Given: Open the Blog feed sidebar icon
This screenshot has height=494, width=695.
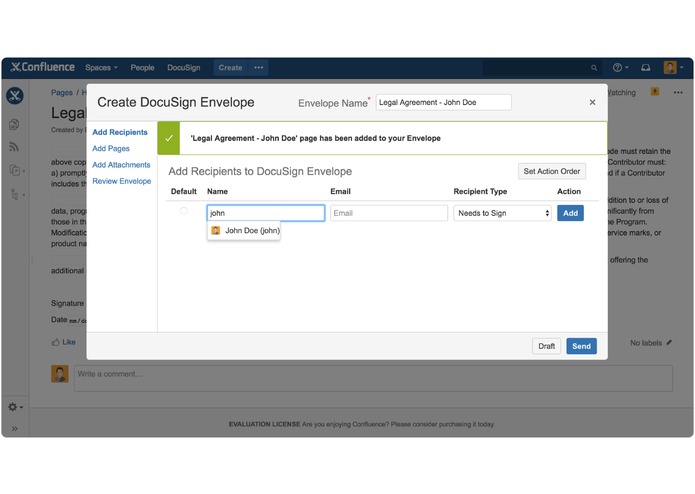Looking at the screenshot, I should click(x=14, y=147).
